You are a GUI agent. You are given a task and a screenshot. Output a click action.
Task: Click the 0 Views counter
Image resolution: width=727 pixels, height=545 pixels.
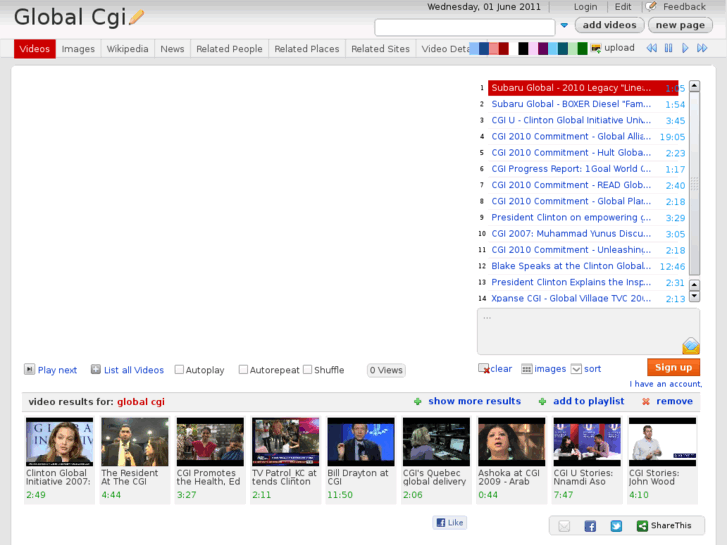click(x=386, y=370)
